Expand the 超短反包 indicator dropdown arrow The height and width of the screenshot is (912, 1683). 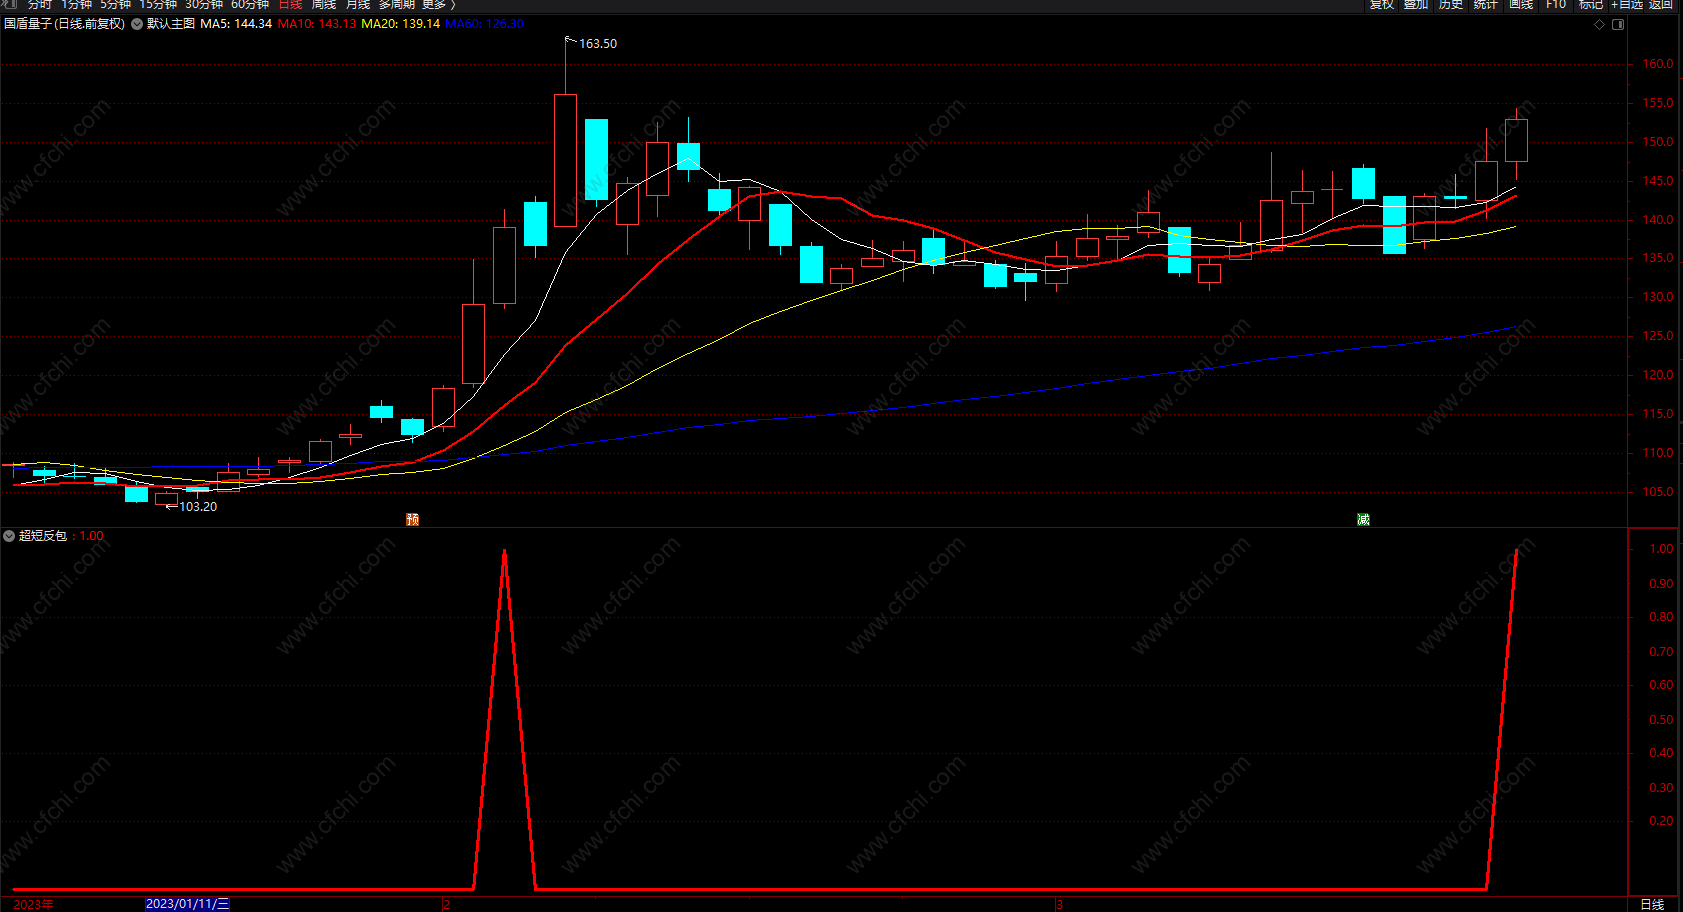click(x=9, y=536)
